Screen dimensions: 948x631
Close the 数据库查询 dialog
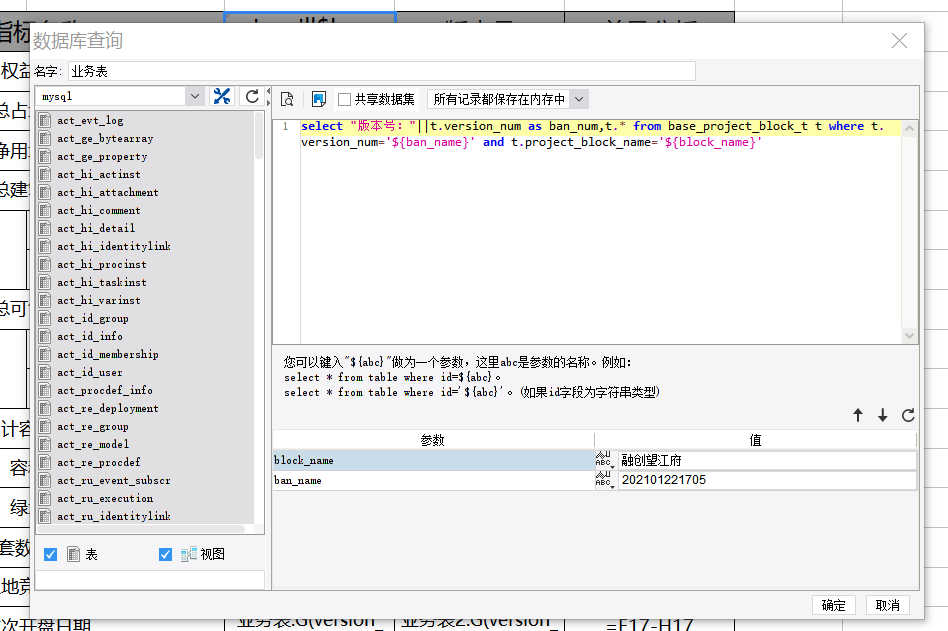click(899, 41)
